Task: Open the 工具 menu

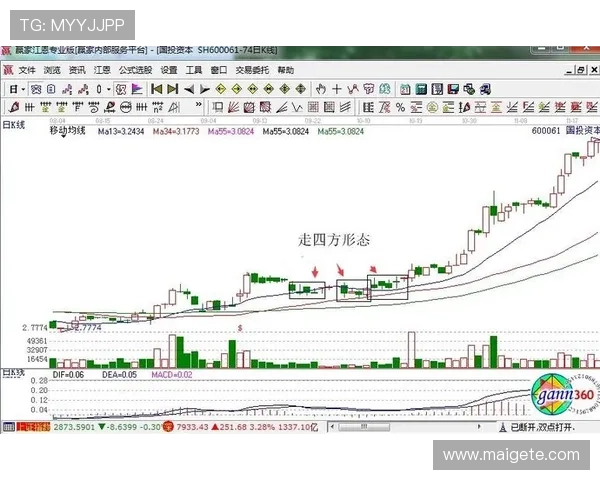Action: (194, 70)
